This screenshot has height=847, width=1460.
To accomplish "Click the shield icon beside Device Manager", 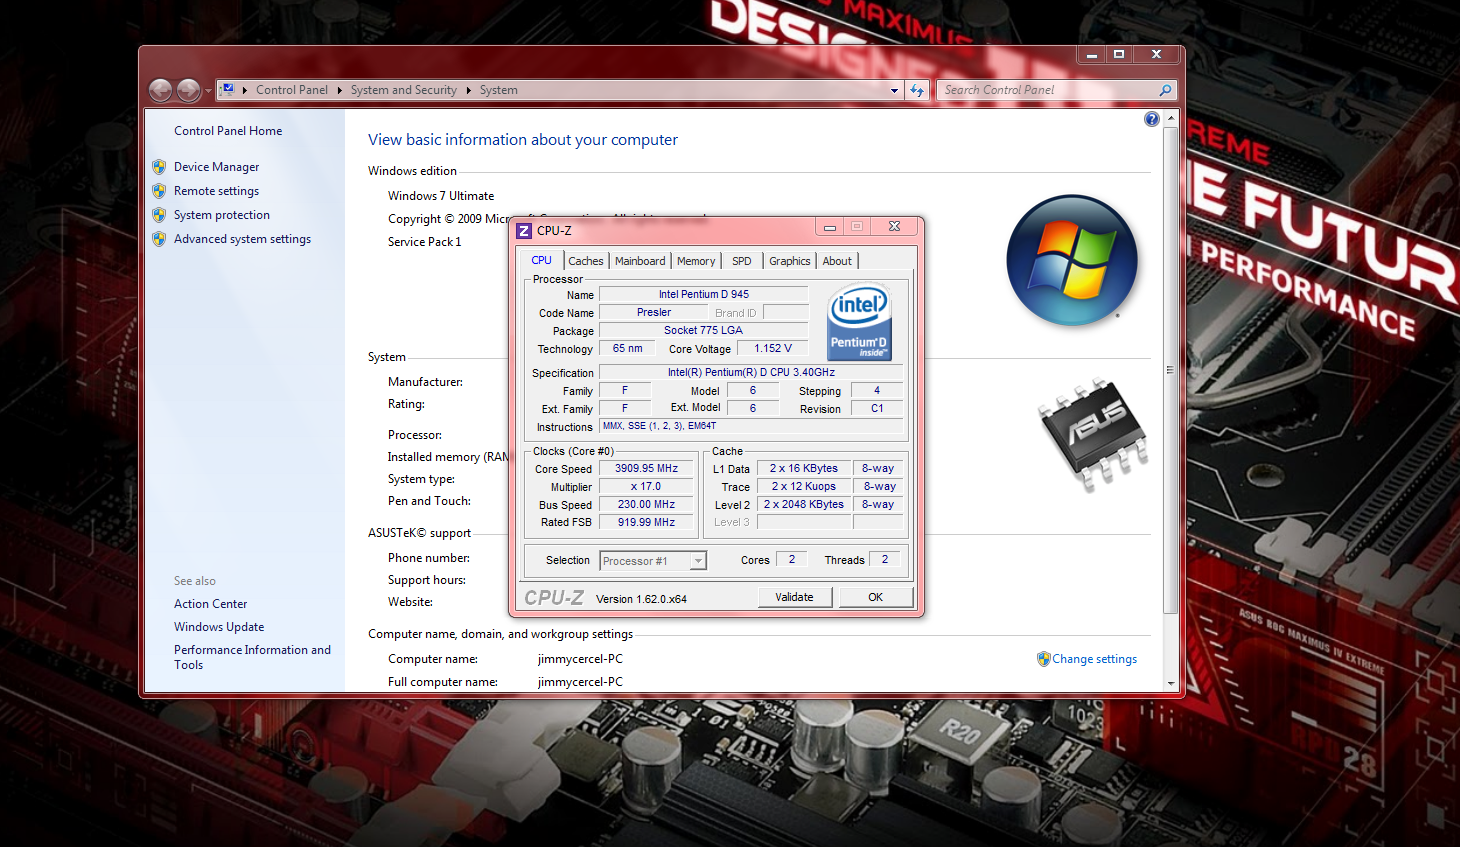I will (160, 166).
